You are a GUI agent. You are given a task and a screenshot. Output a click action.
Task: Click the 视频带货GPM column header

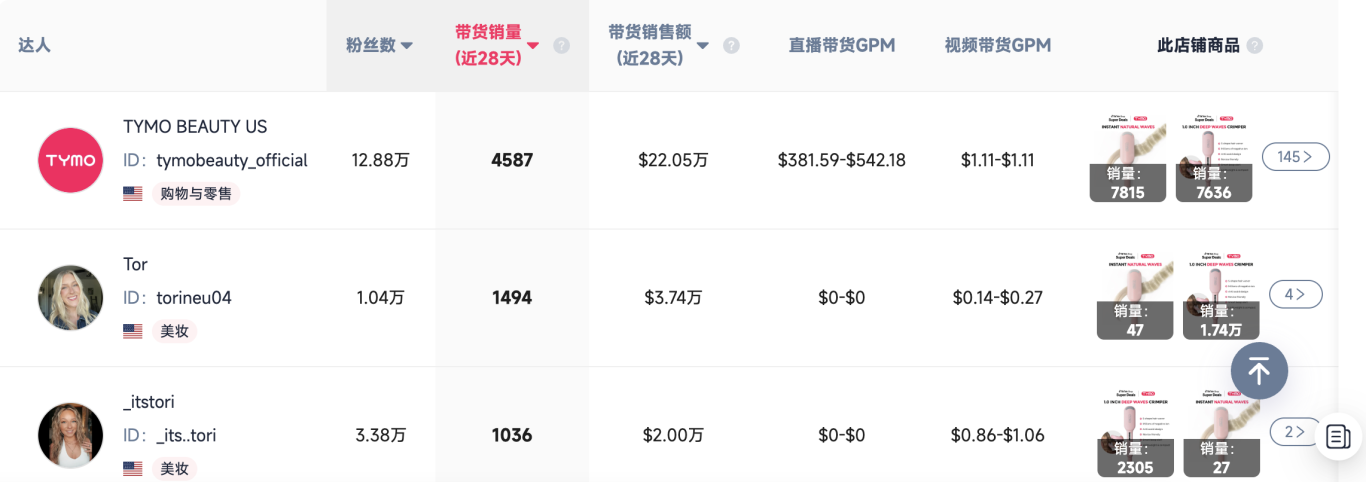pyautogui.click(x=997, y=45)
